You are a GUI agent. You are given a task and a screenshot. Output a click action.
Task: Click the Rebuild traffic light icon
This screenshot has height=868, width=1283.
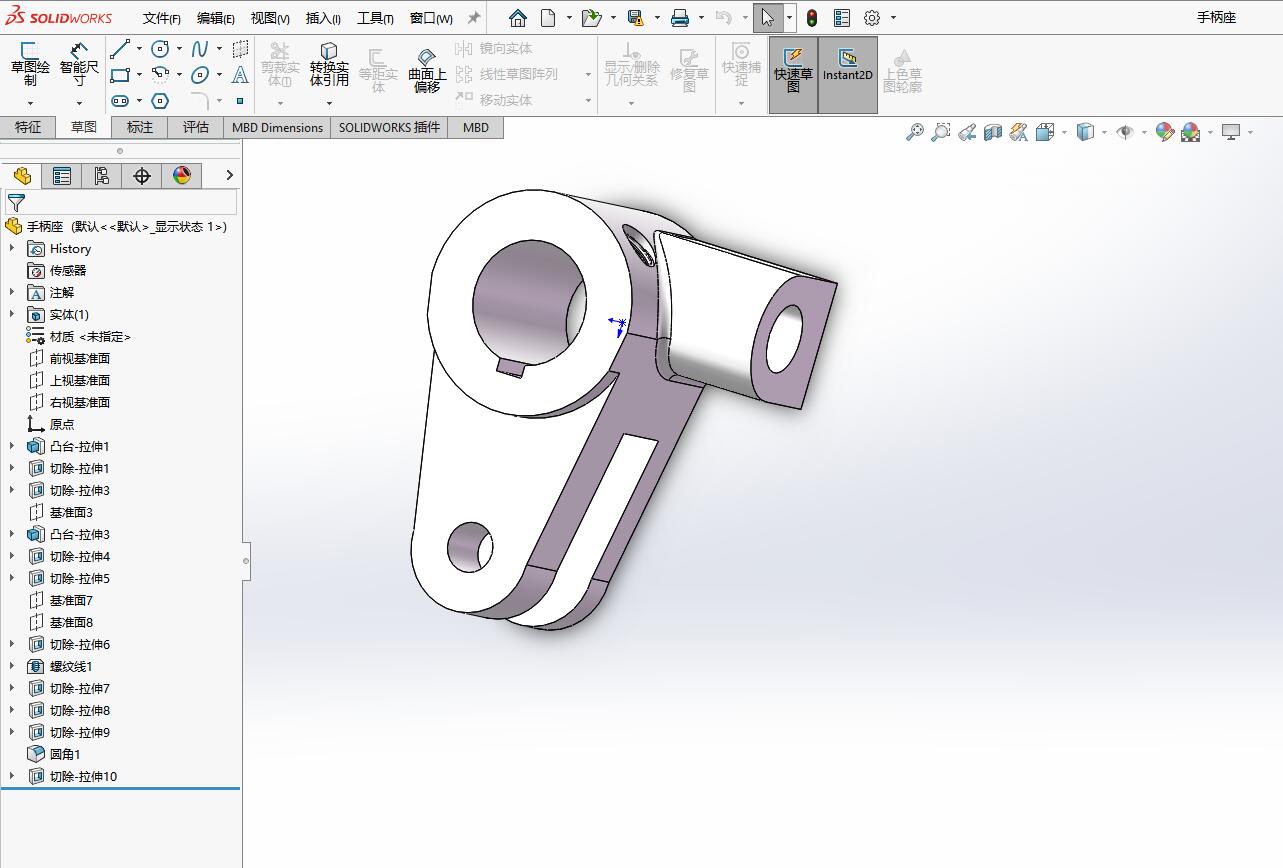pyautogui.click(x=812, y=18)
